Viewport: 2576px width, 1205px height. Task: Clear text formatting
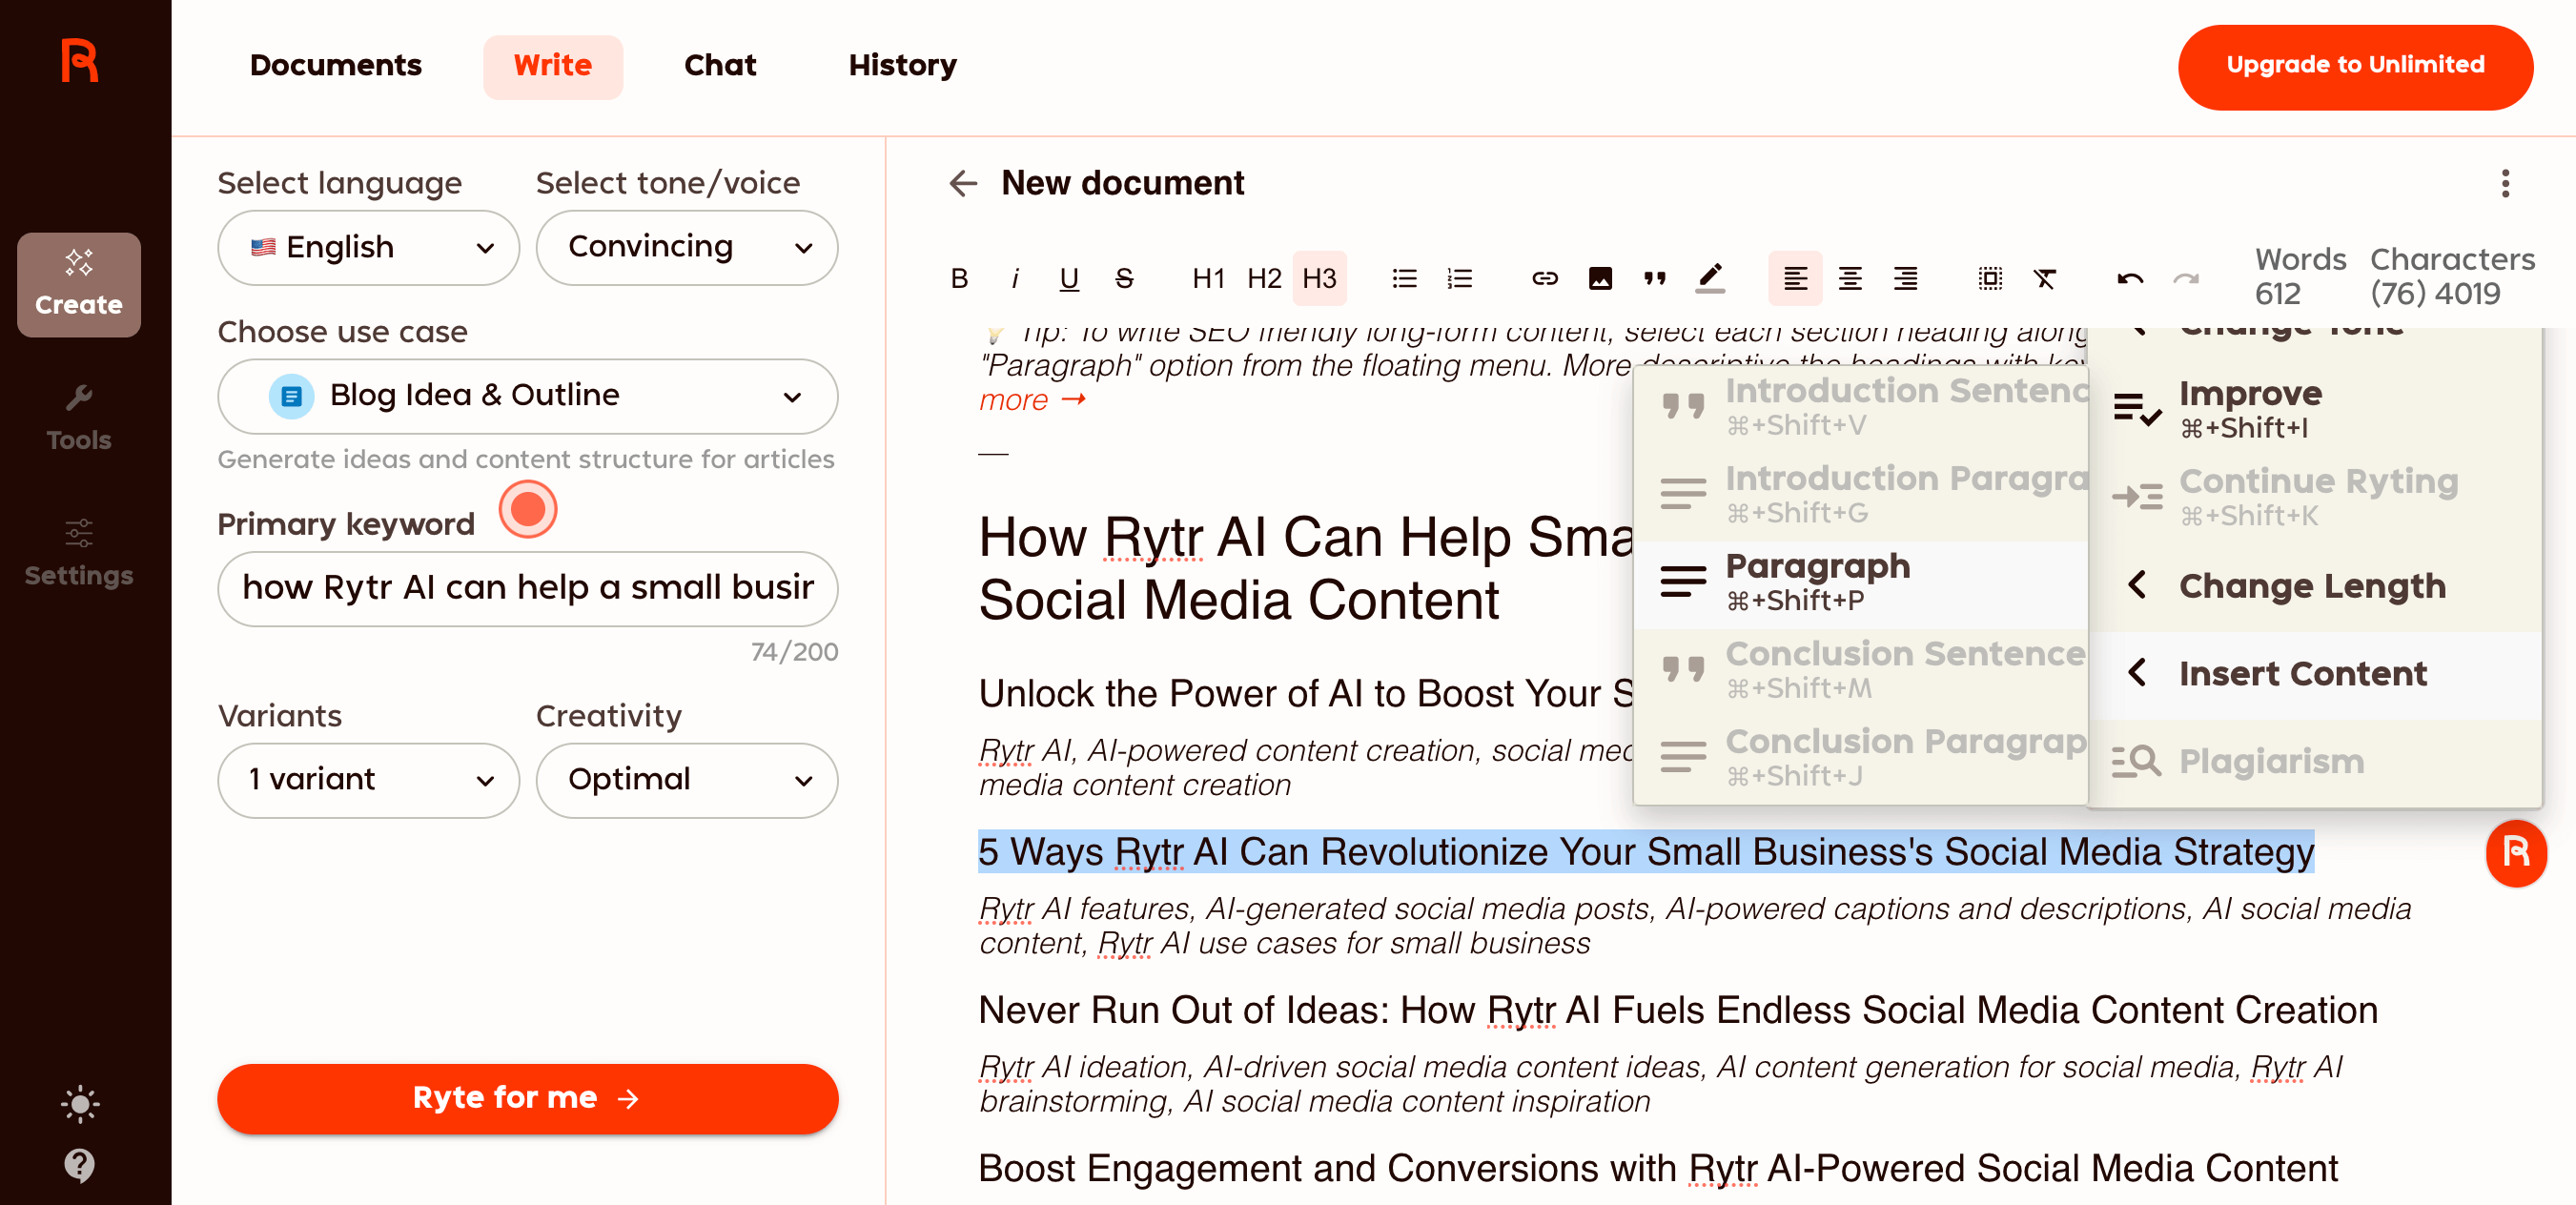coord(2045,279)
